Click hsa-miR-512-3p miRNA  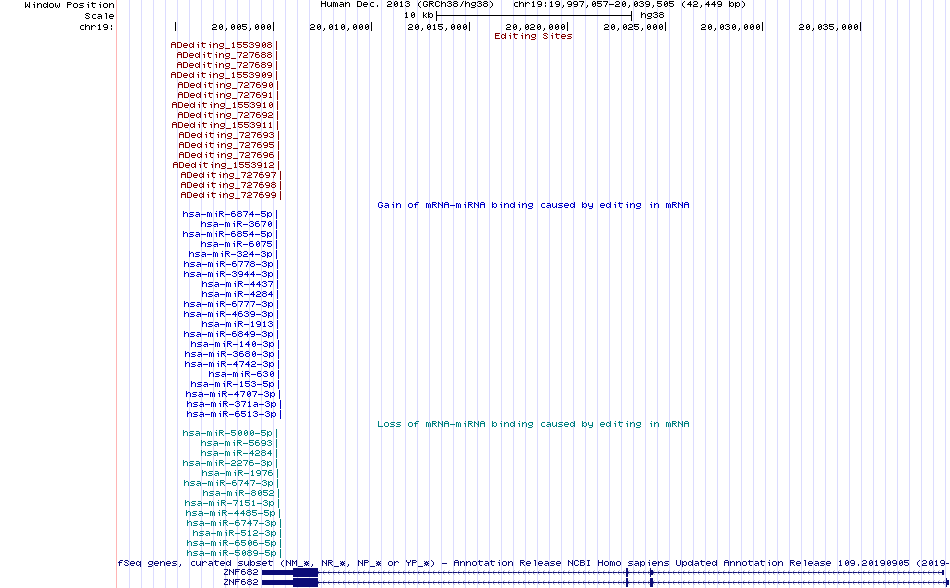[234, 533]
